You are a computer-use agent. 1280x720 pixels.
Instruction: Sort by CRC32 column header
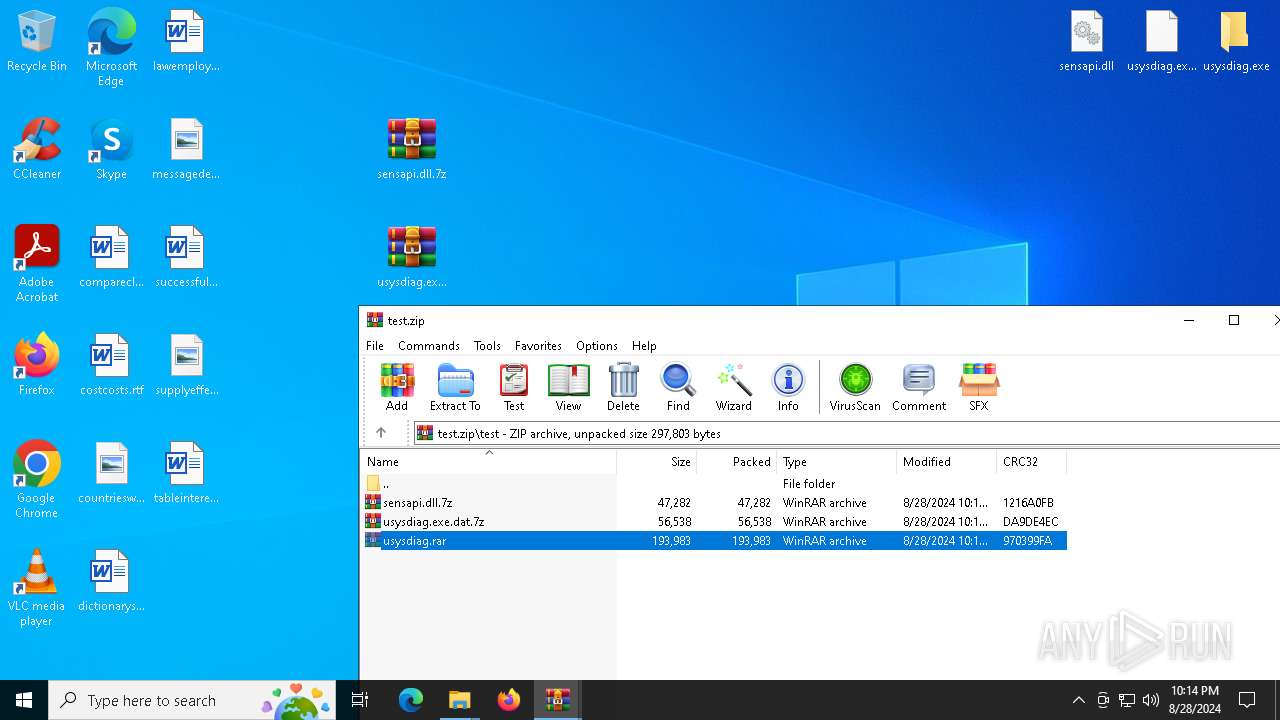coord(1032,462)
